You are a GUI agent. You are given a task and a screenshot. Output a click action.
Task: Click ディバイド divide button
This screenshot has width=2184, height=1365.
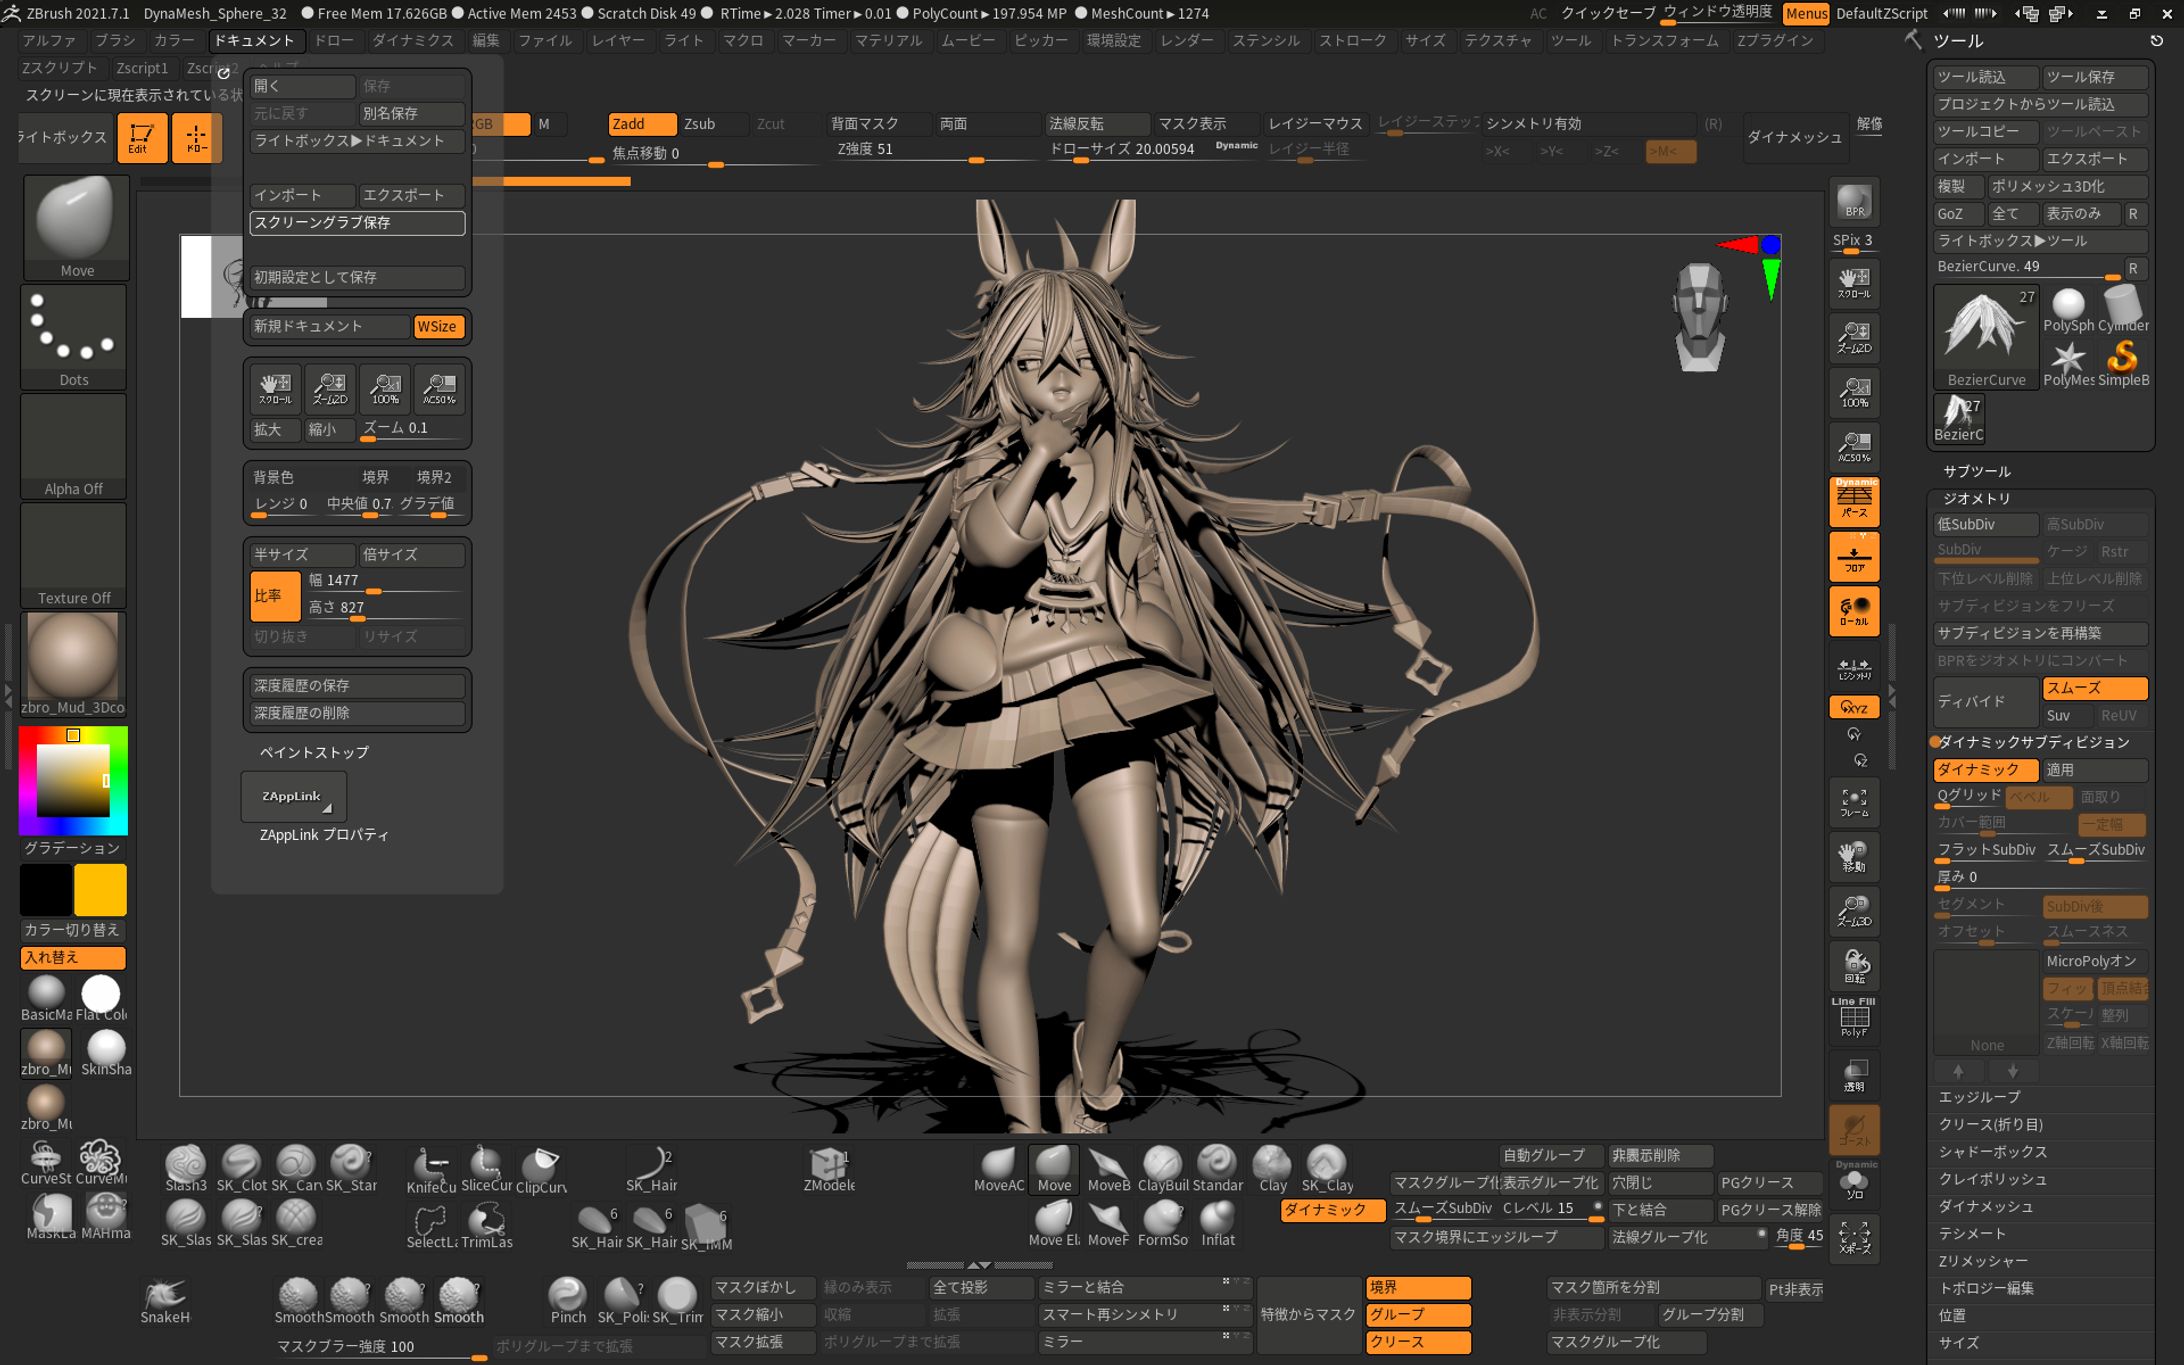click(1985, 702)
